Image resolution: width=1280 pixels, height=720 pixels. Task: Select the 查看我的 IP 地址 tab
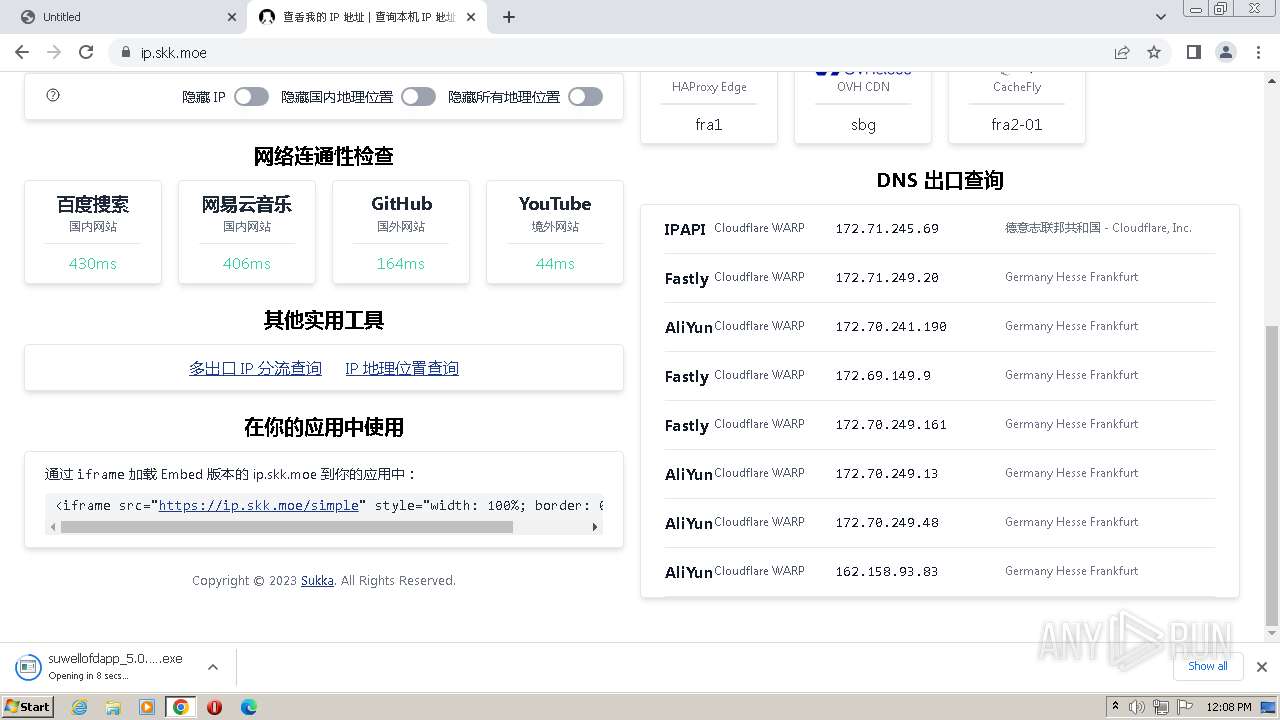[366, 17]
